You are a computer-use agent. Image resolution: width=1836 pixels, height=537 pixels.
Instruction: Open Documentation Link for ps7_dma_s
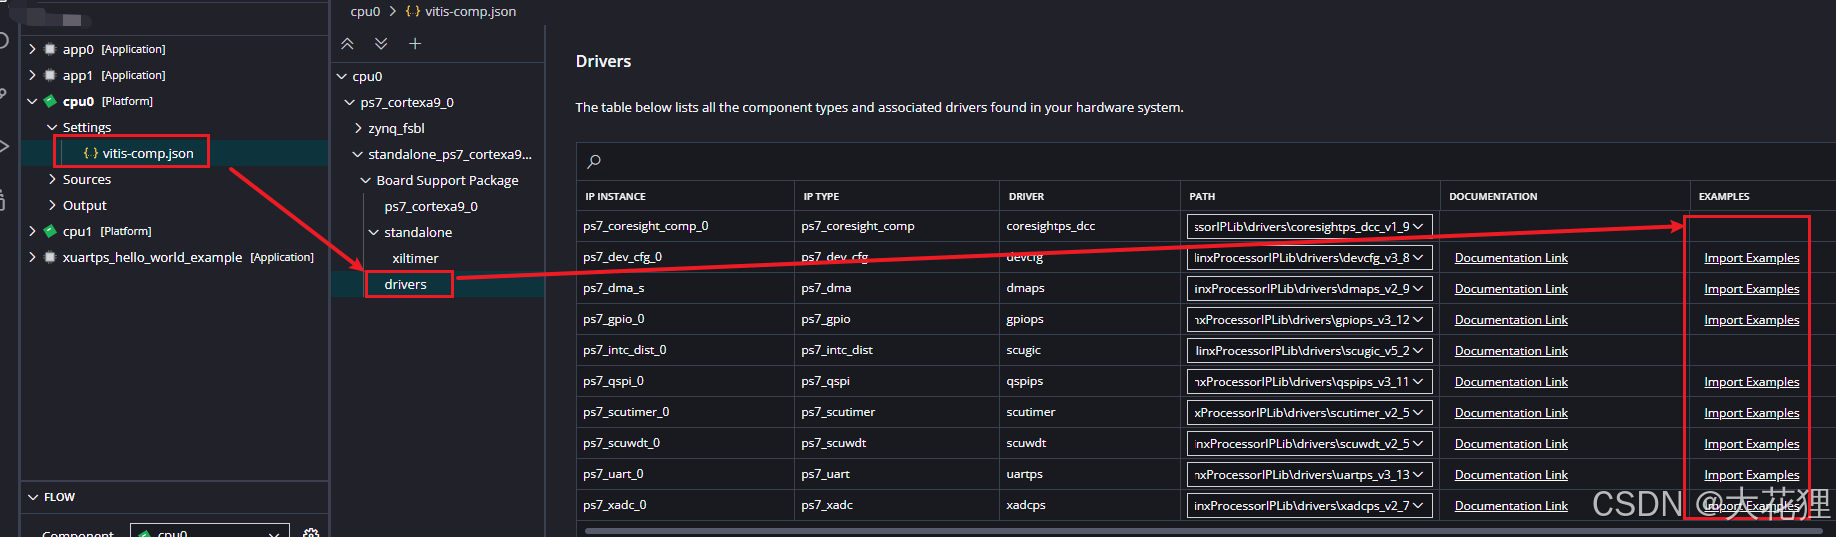coord(1511,289)
